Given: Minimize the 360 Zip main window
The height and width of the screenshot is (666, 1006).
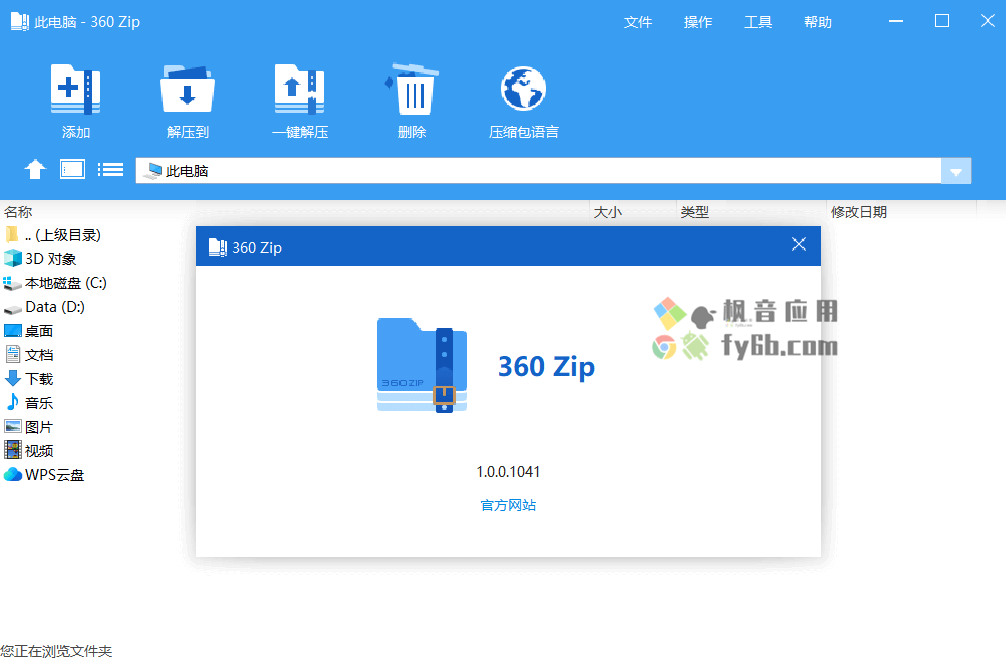Looking at the screenshot, I should click(x=896, y=21).
